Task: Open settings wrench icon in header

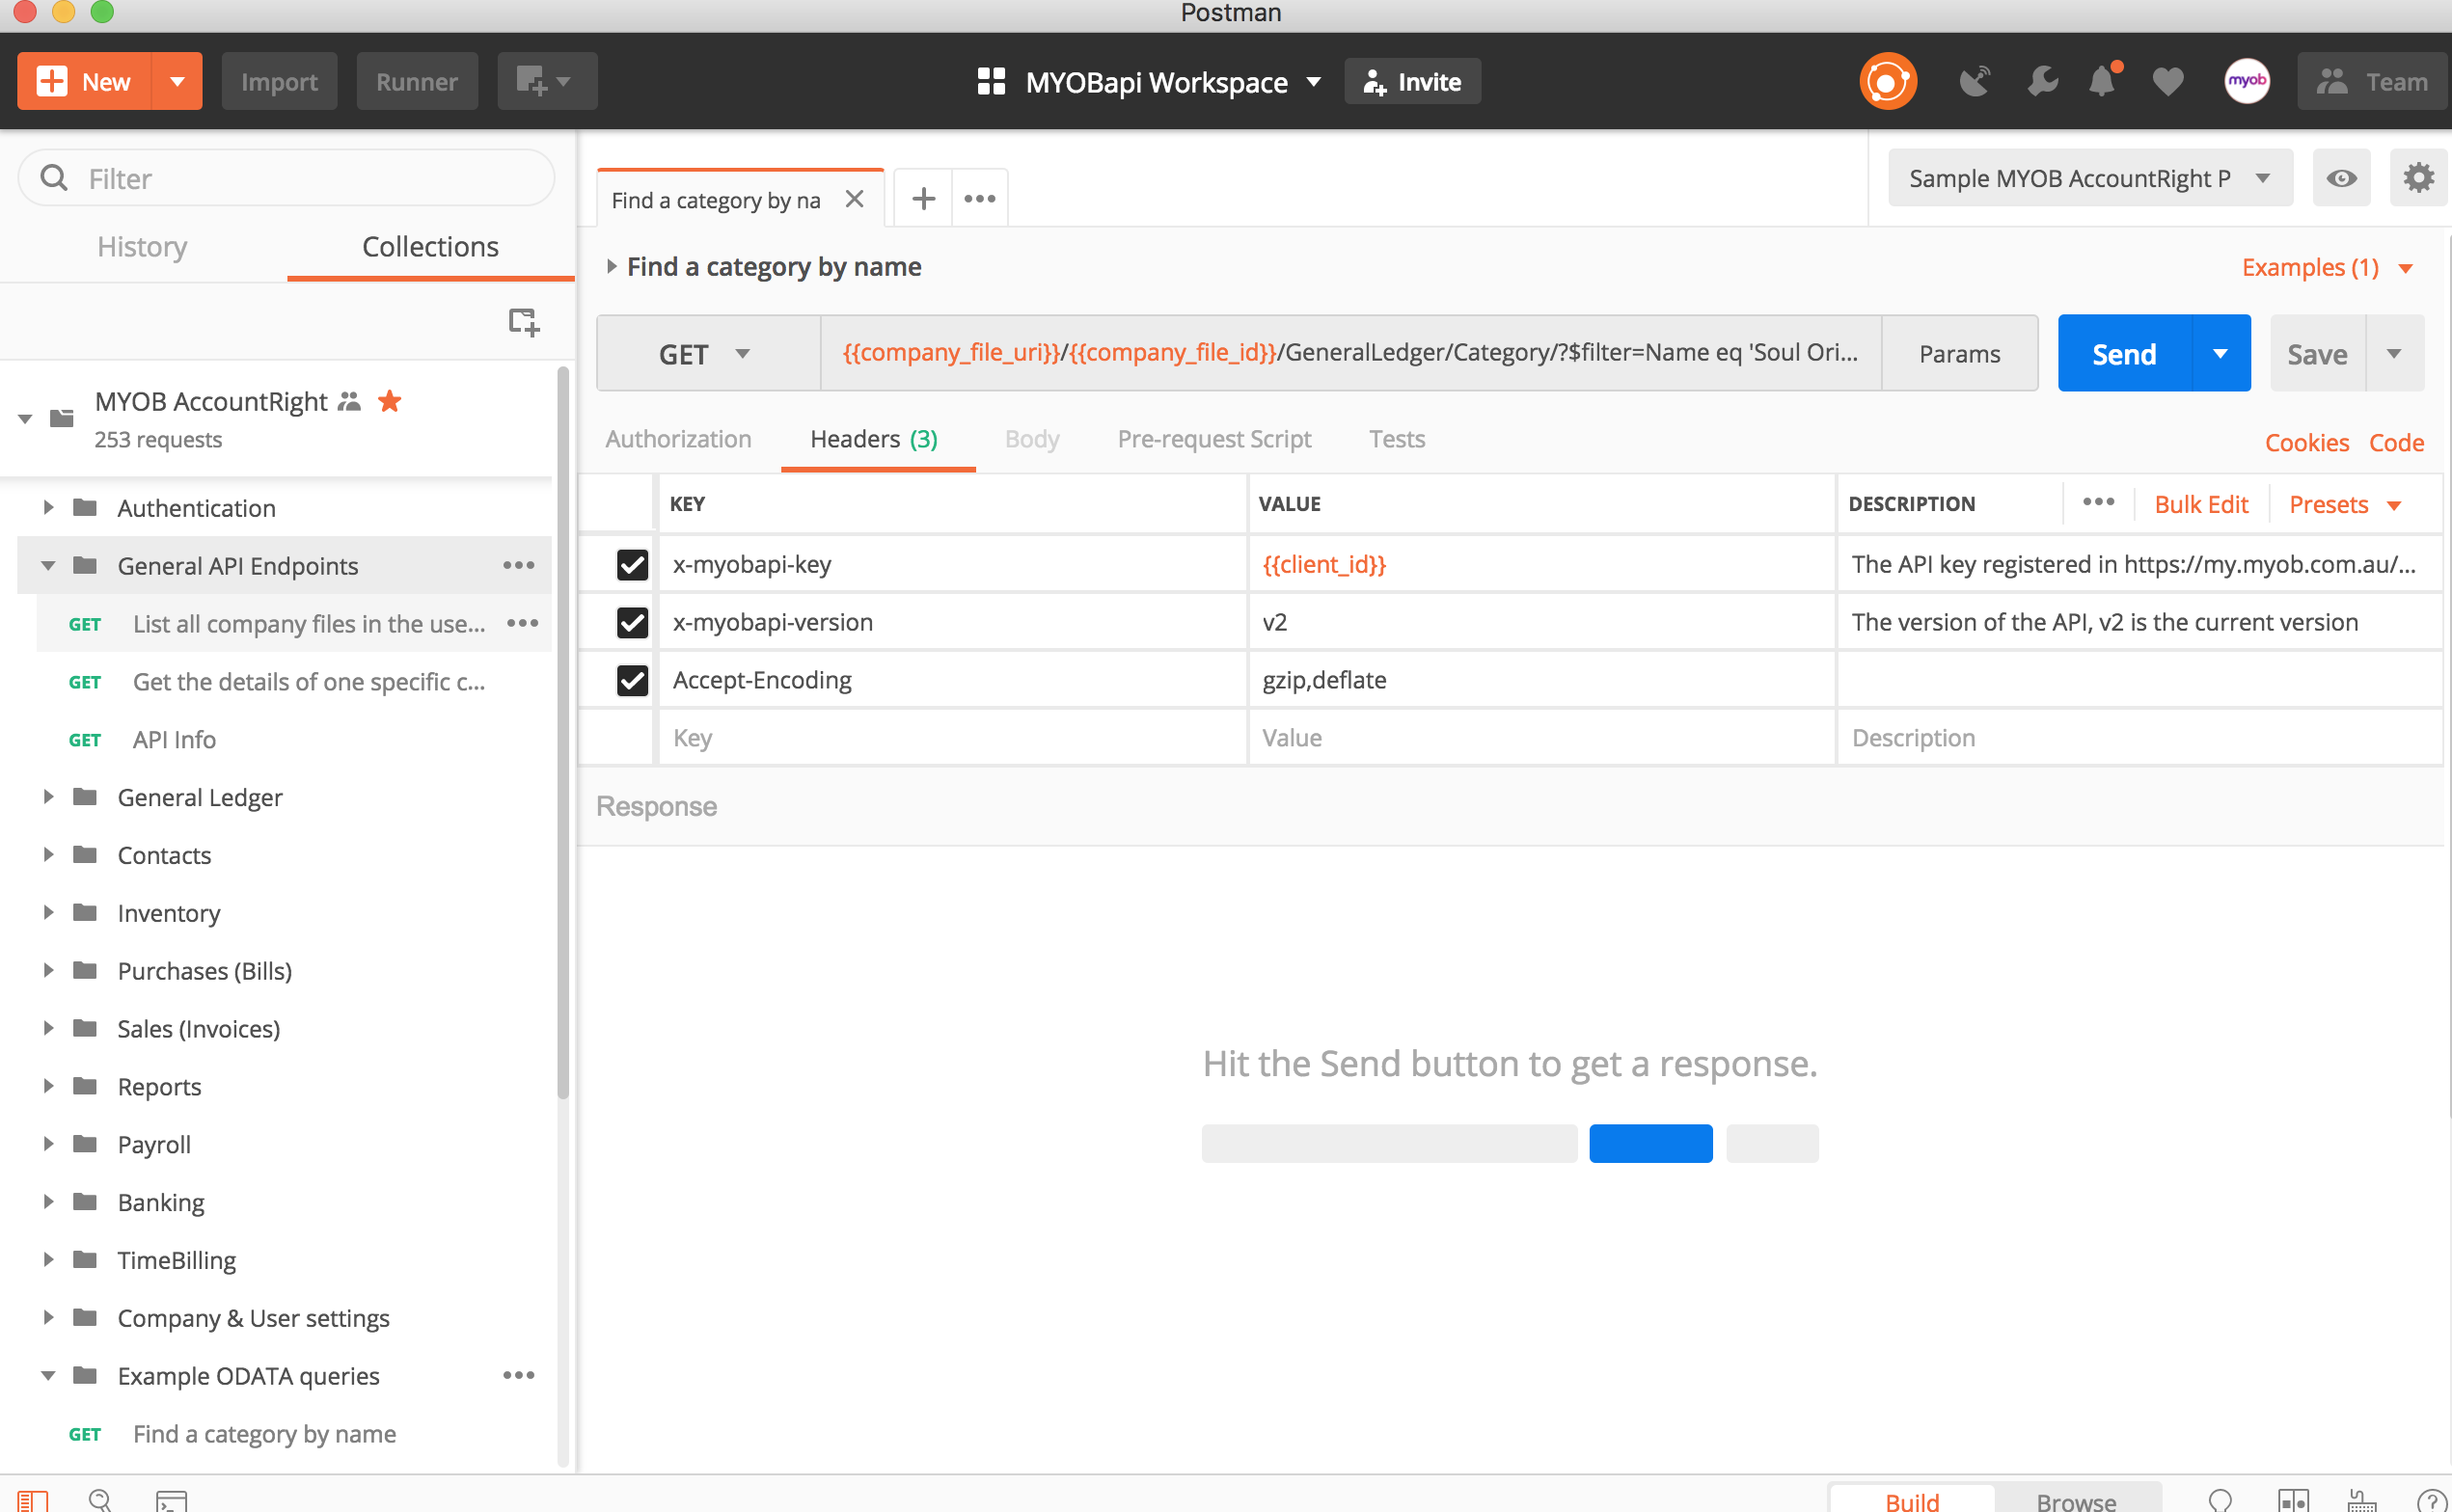Action: [2042, 81]
